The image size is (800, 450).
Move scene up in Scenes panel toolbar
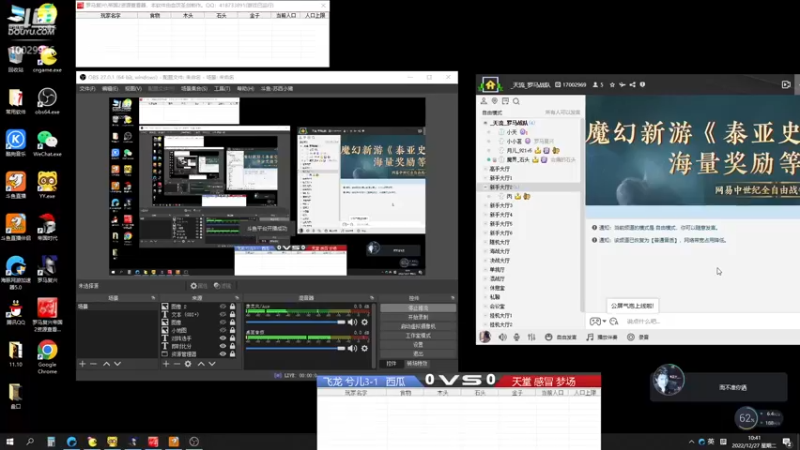pyautogui.click(x=106, y=364)
